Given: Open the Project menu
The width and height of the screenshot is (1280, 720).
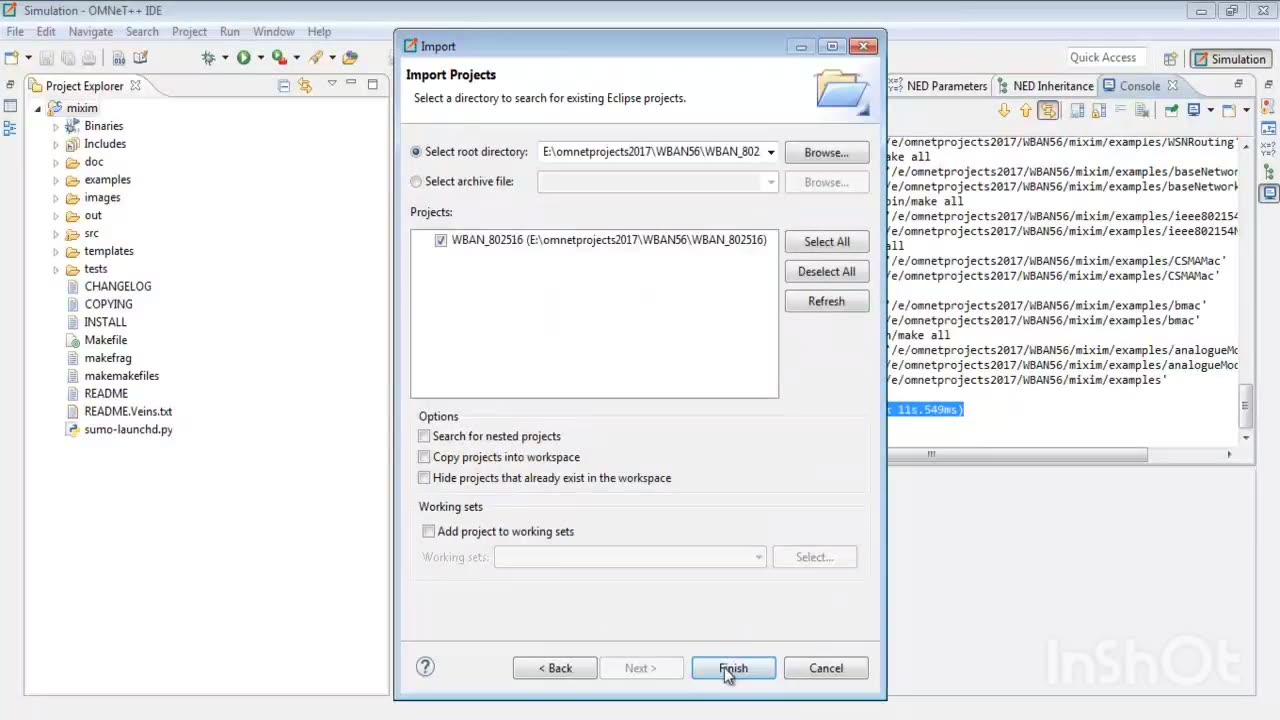Looking at the screenshot, I should point(189,31).
